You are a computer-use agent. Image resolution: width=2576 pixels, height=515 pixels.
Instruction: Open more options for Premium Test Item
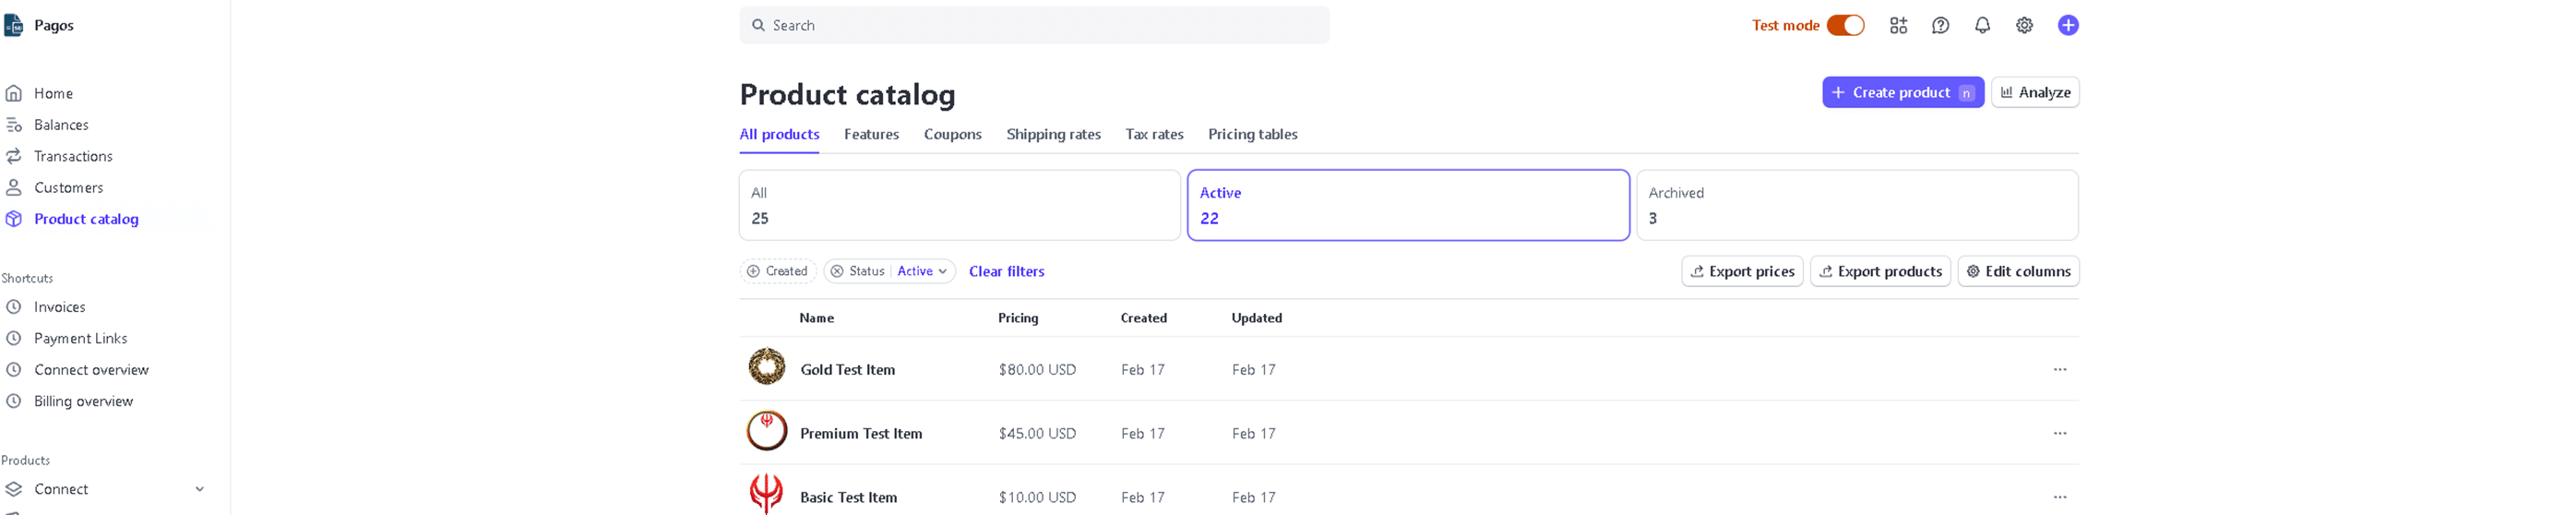point(2059,434)
